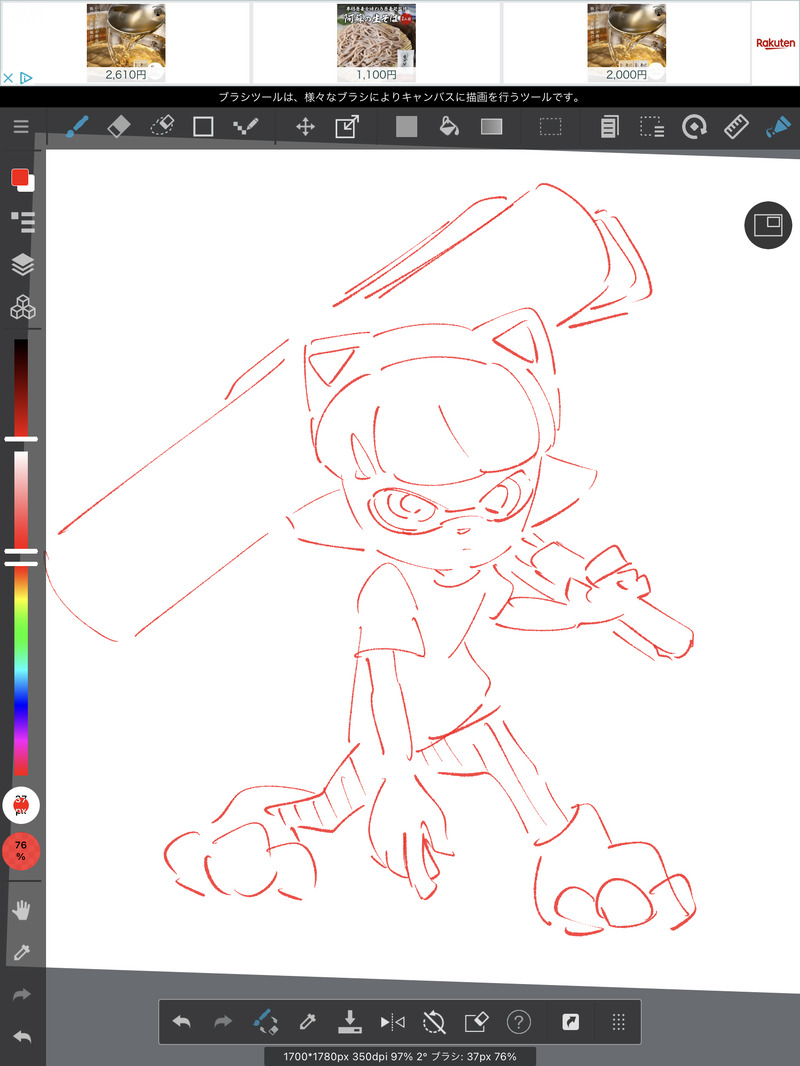Select the Brush tool in top toolbar
Image resolution: width=800 pixels, height=1066 pixels.
77,126
